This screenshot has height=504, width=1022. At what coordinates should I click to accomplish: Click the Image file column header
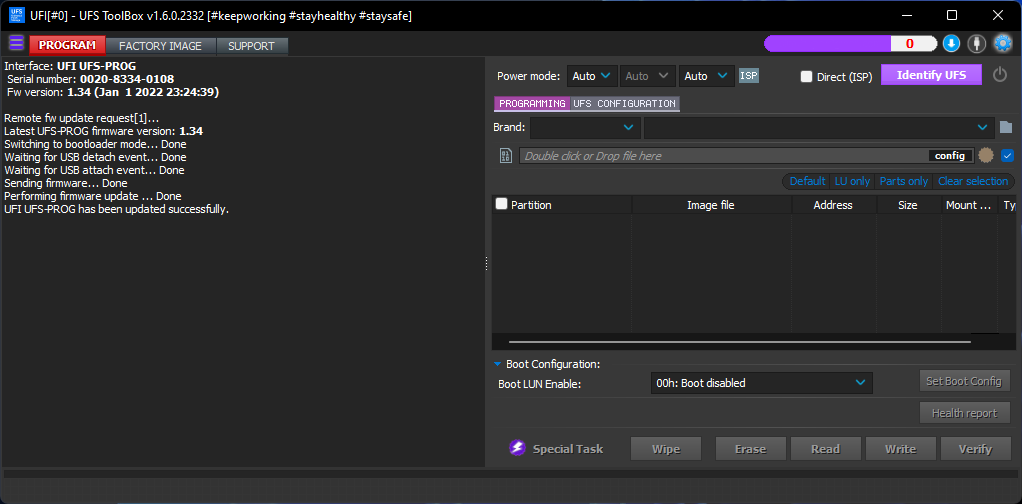coord(710,205)
